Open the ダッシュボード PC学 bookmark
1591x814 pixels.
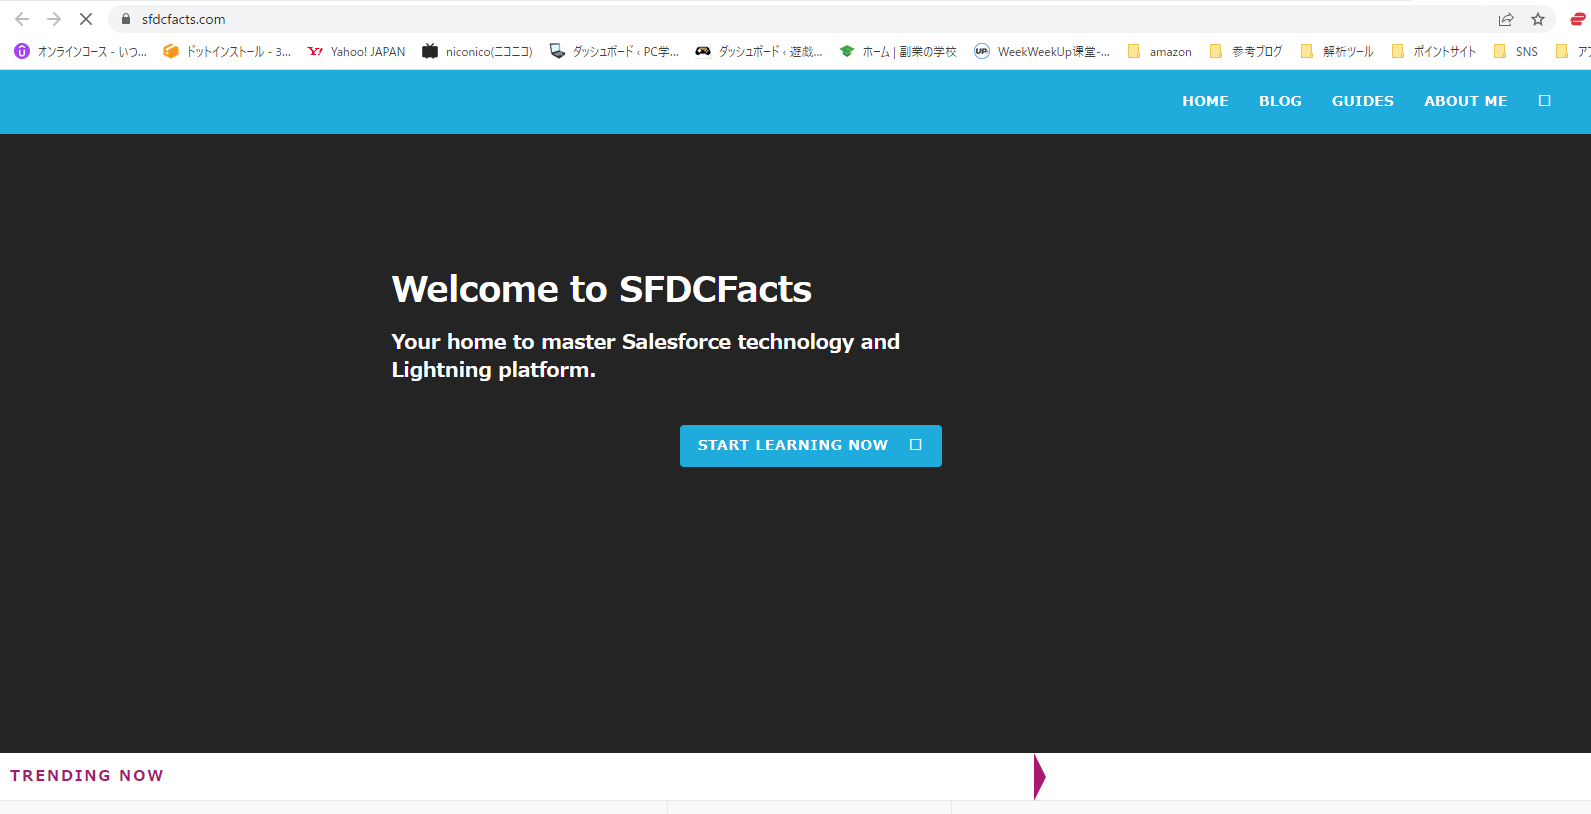coord(614,51)
